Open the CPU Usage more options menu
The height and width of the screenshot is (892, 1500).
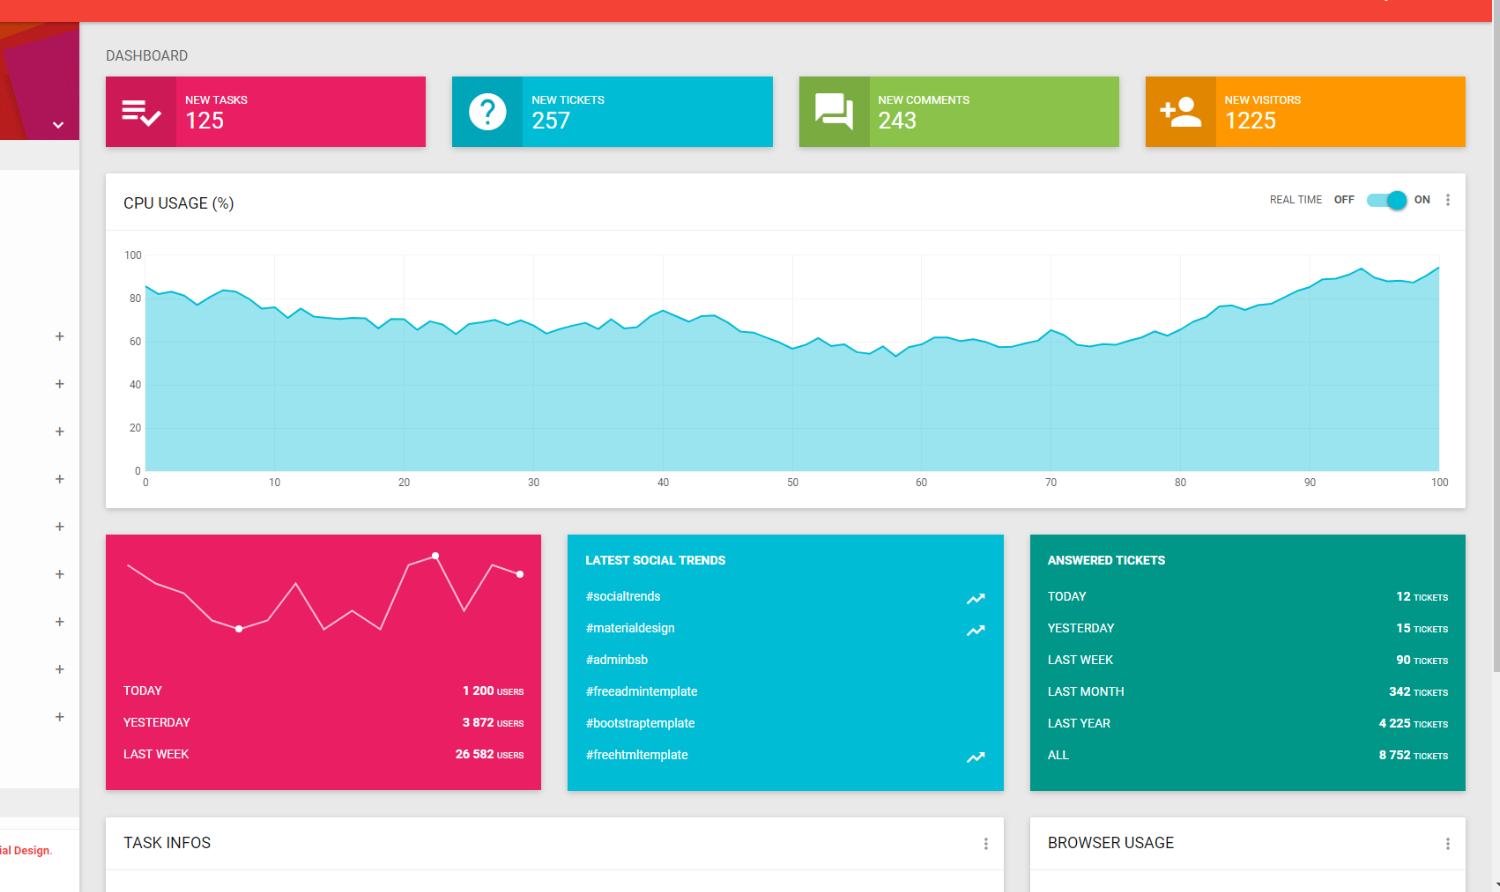pyautogui.click(x=1447, y=200)
